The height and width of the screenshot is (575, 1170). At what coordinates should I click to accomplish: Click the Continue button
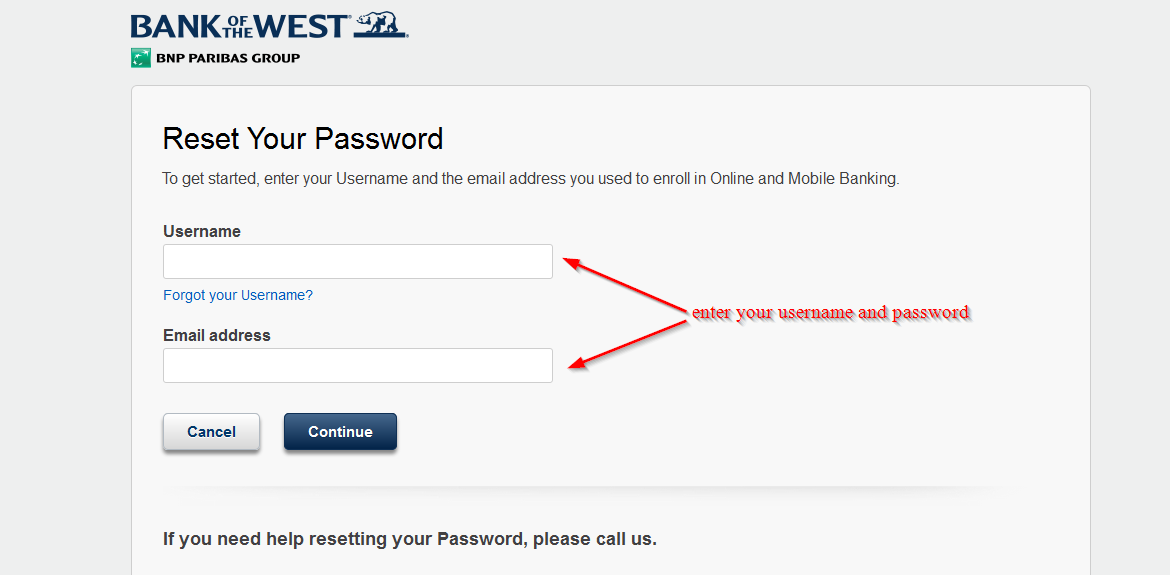tap(340, 432)
